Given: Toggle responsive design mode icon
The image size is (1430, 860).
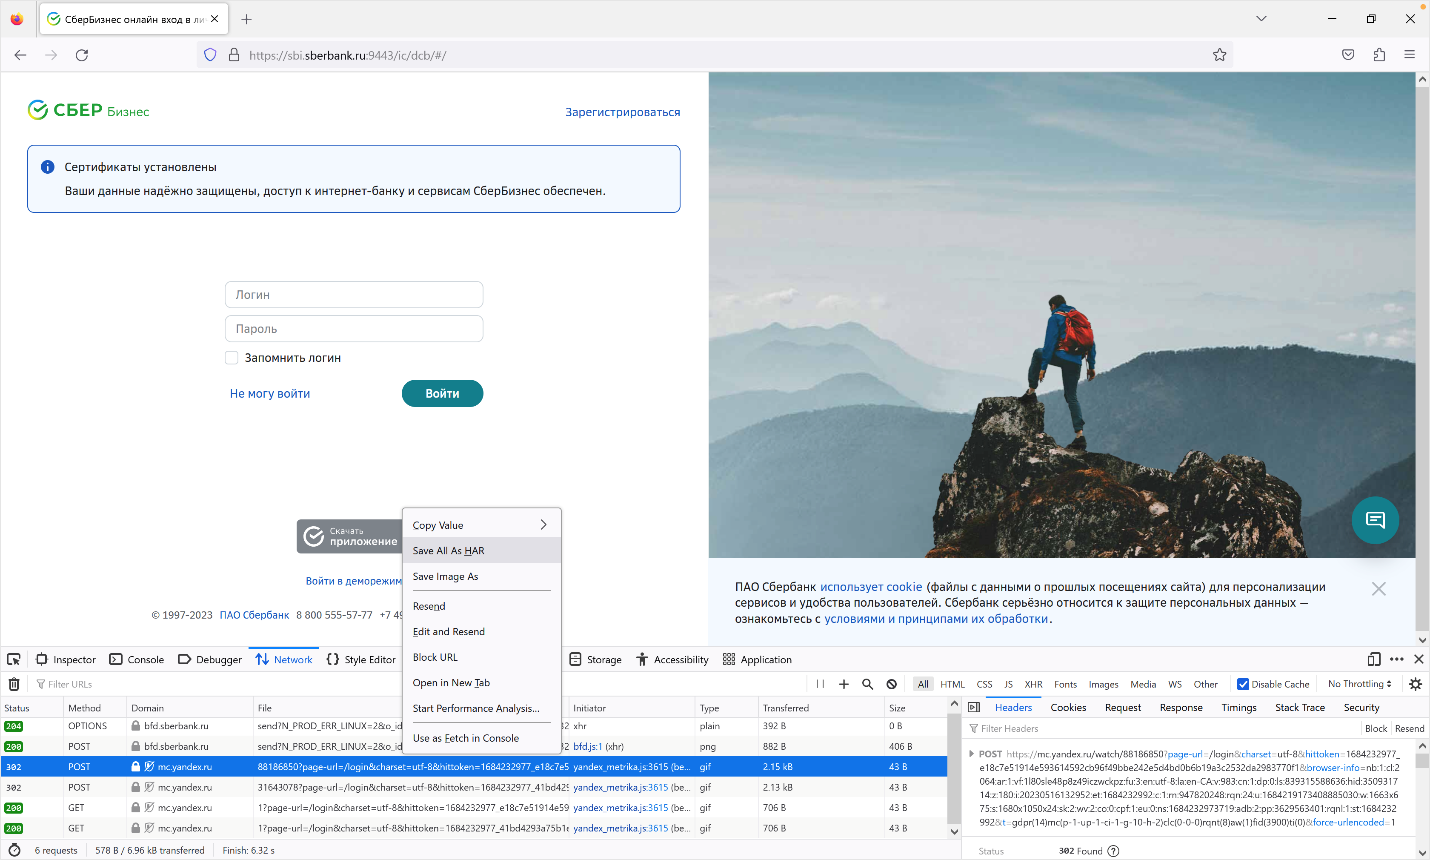Looking at the screenshot, I should tap(1374, 659).
